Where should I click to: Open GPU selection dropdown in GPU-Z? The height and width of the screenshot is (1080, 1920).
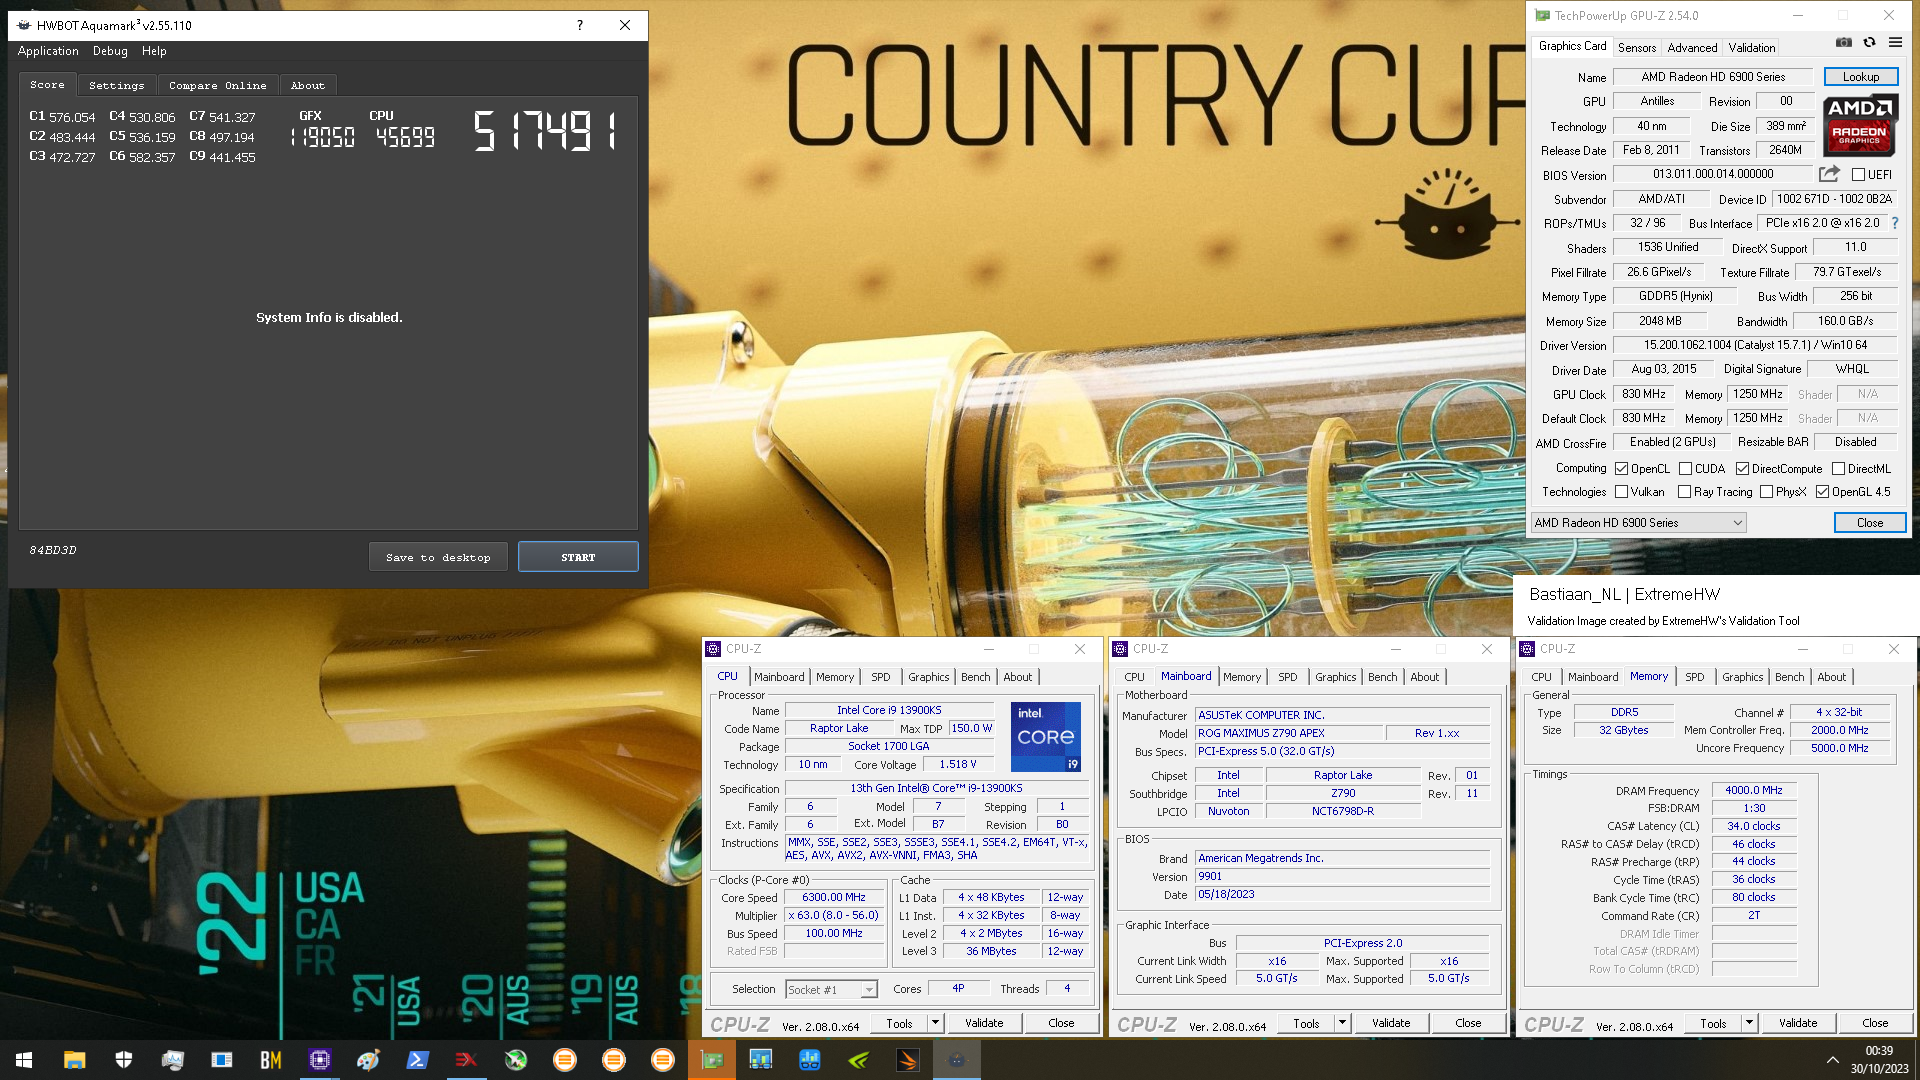1638,523
